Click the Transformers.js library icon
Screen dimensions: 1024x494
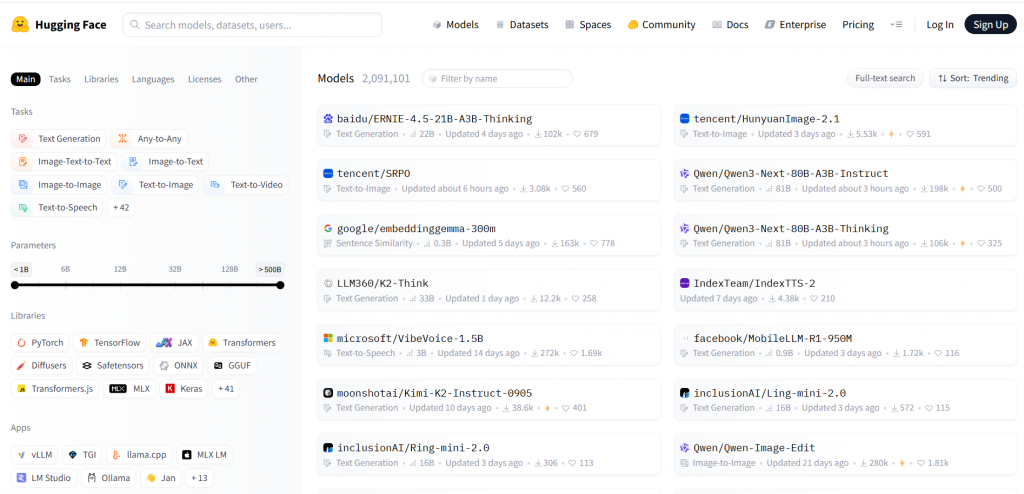tap(22, 389)
